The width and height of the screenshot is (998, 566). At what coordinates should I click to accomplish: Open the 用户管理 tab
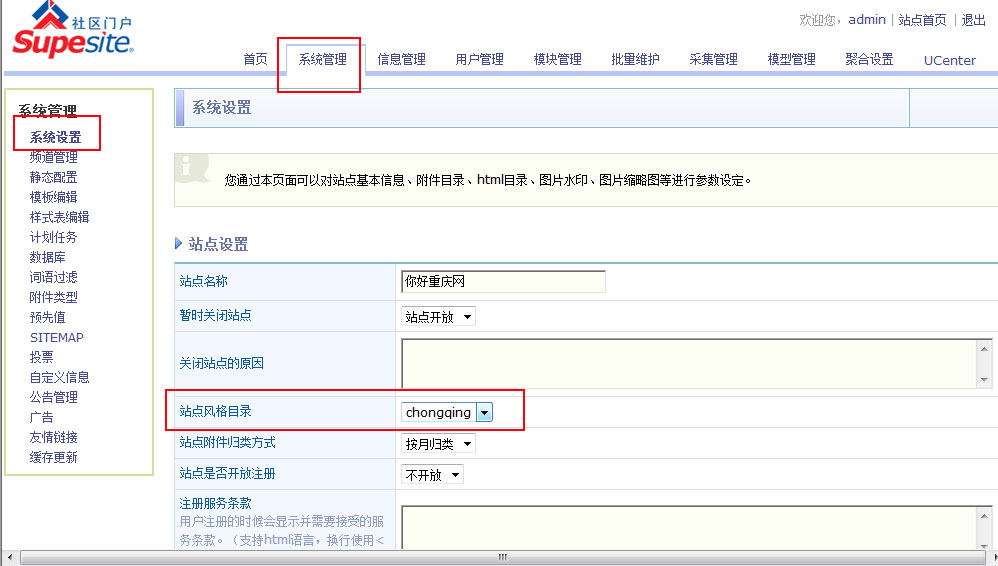pyautogui.click(x=479, y=59)
